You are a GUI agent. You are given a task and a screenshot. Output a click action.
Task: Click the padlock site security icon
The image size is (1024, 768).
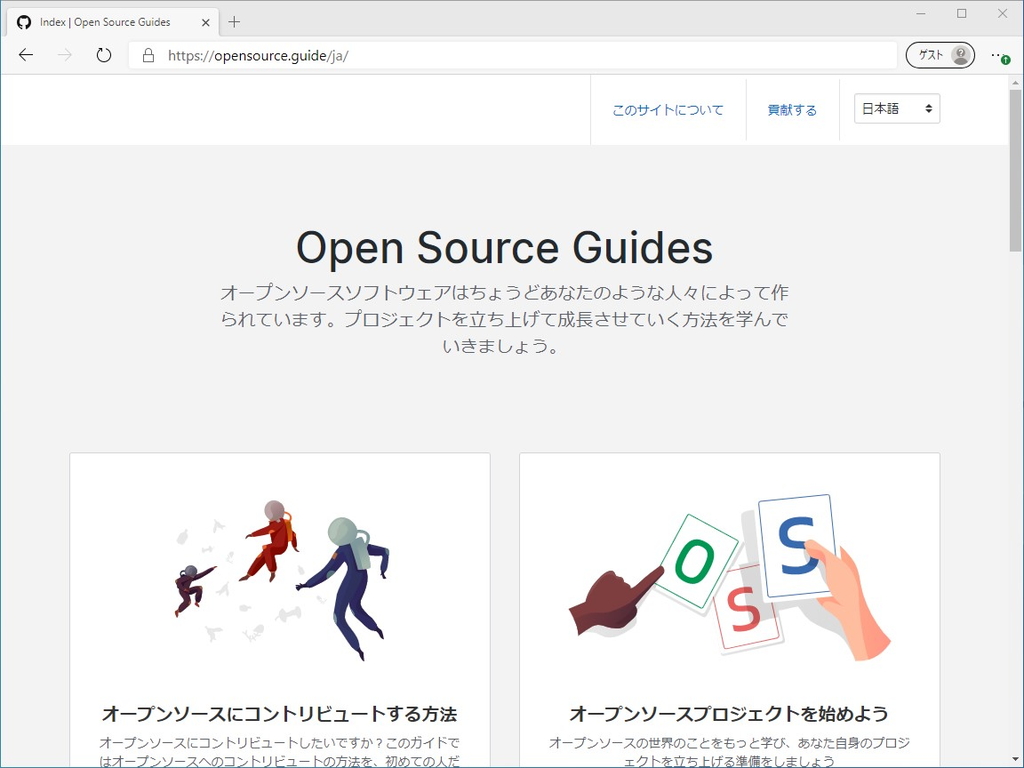pos(147,55)
